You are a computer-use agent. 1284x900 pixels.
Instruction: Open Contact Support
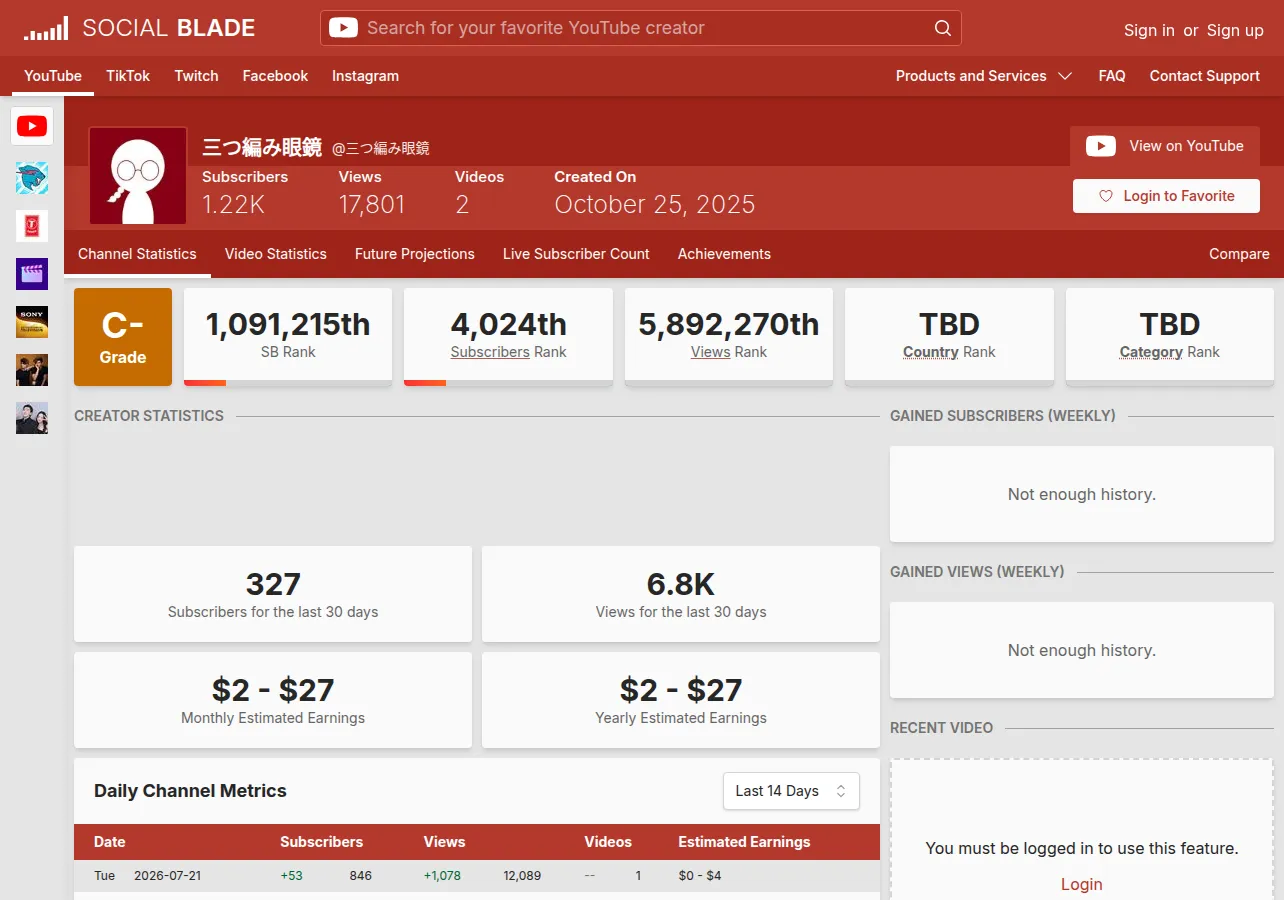(1204, 76)
